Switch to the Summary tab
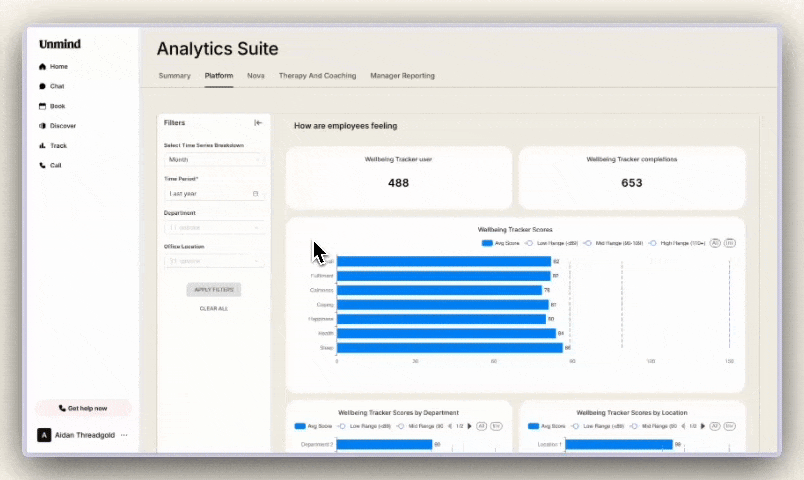Screen dimensions: 804x480 coord(174,76)
